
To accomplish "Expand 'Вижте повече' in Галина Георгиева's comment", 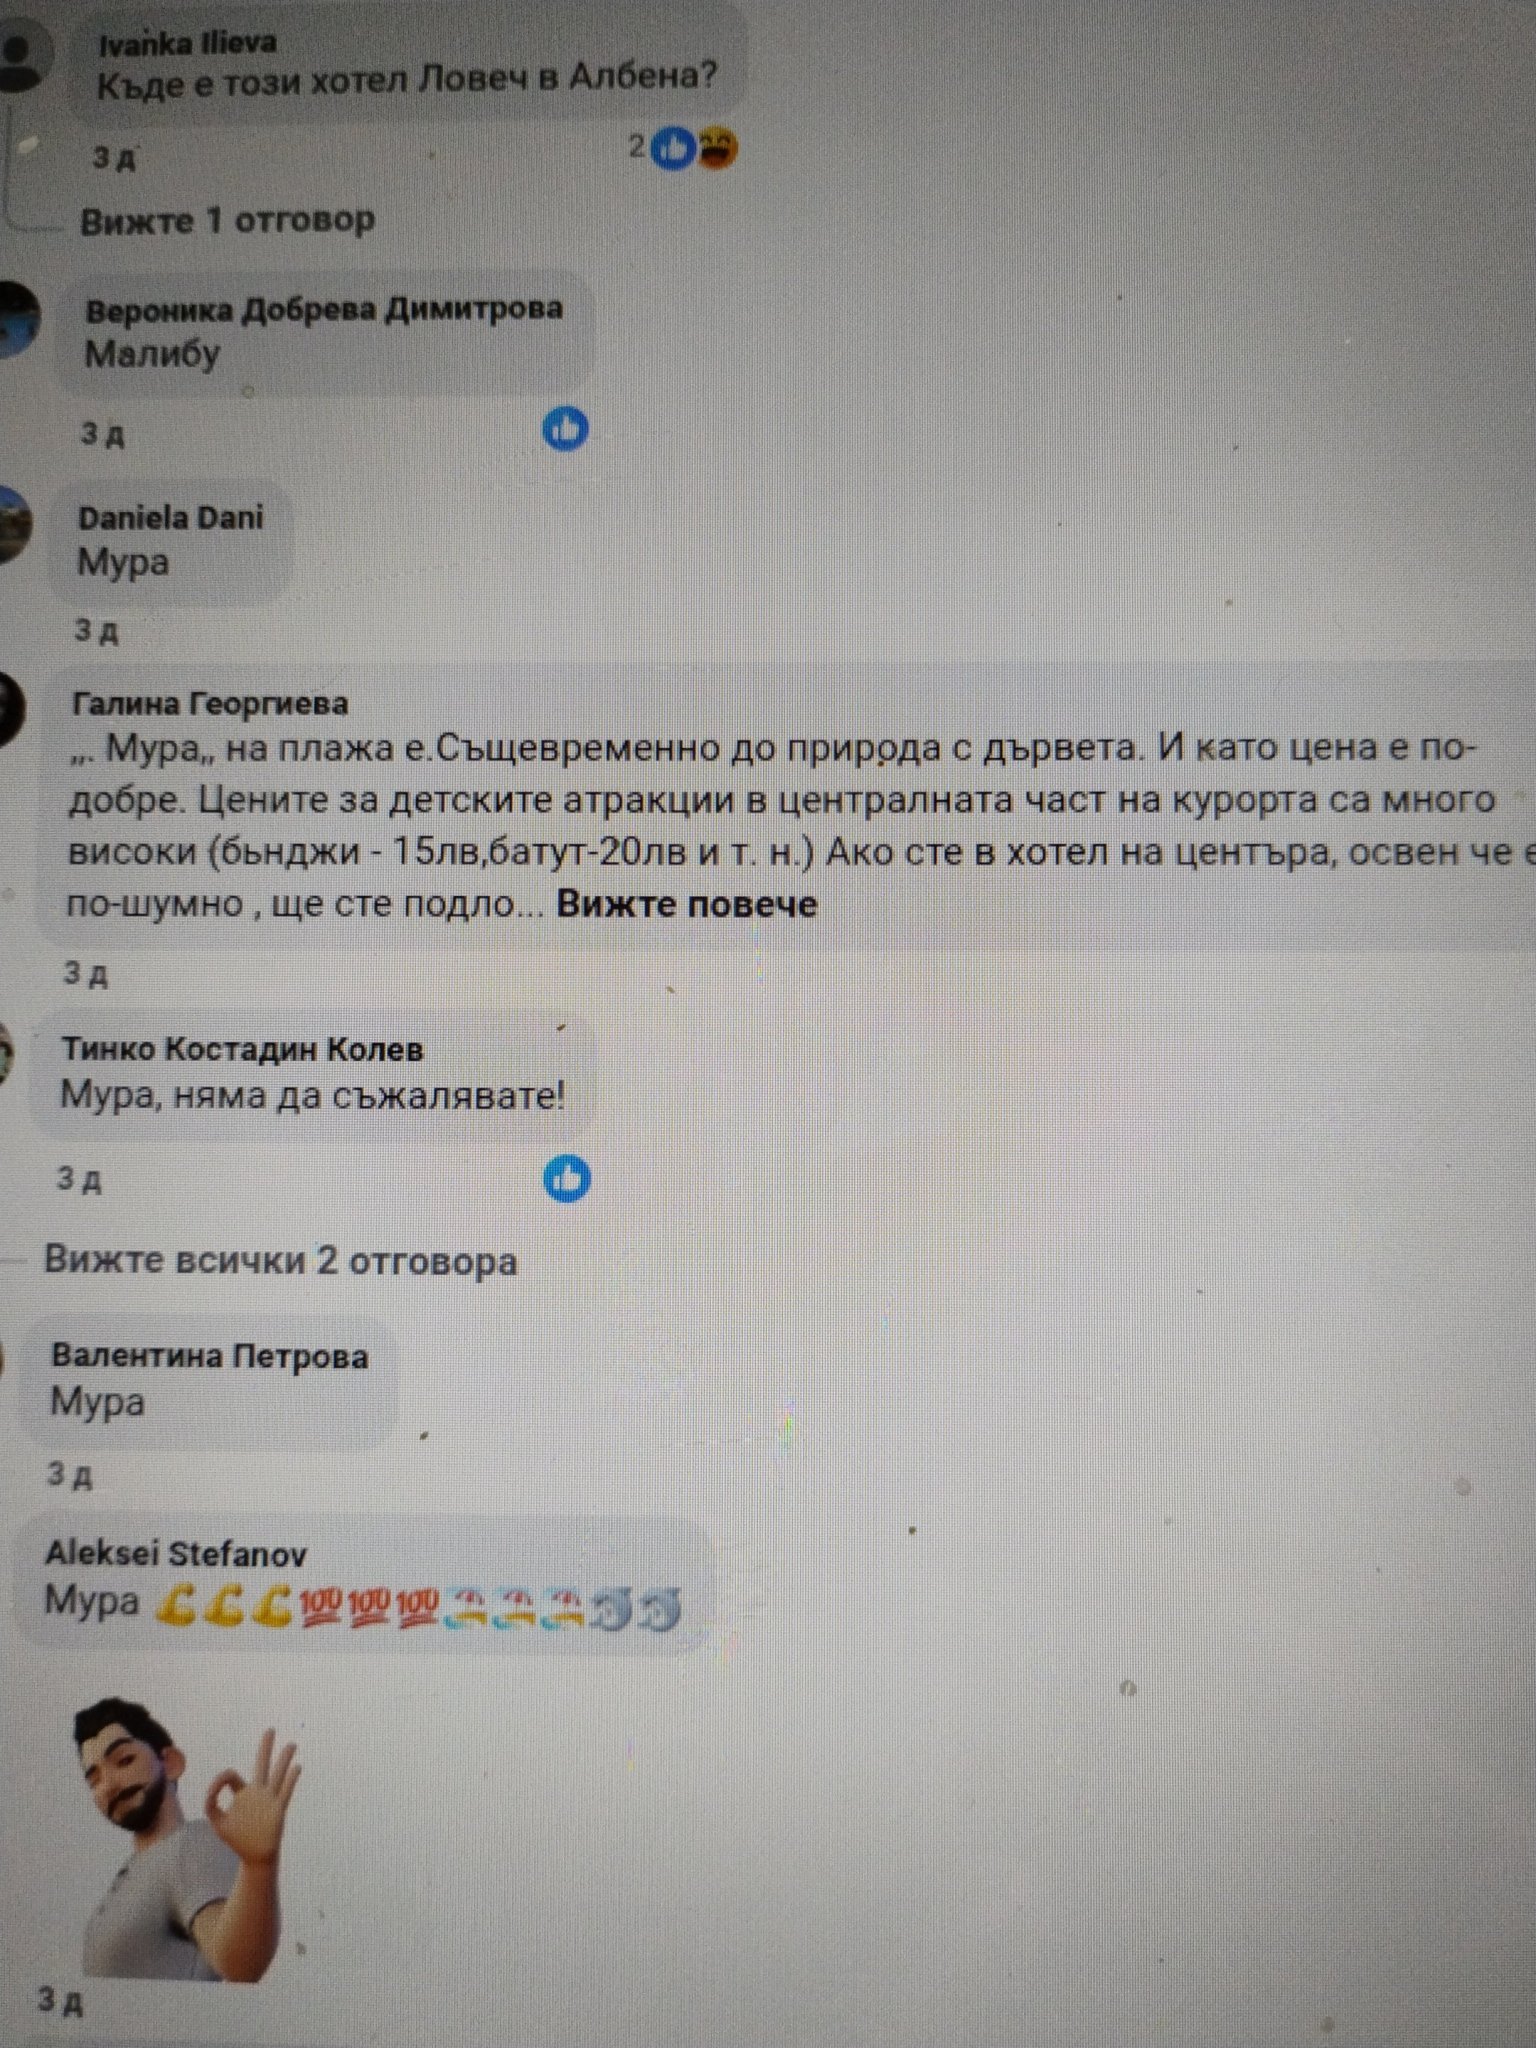I will (x=687, y=904).
